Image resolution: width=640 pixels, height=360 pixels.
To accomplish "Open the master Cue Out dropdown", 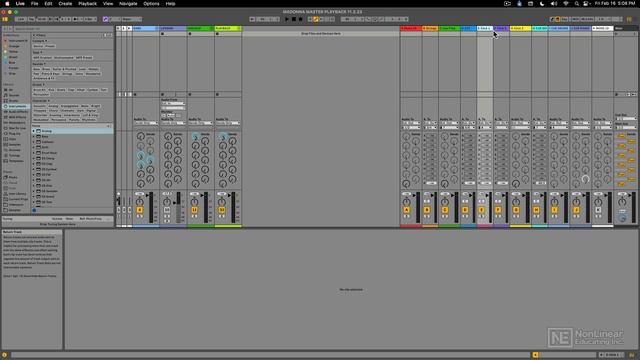I will 626,119.
